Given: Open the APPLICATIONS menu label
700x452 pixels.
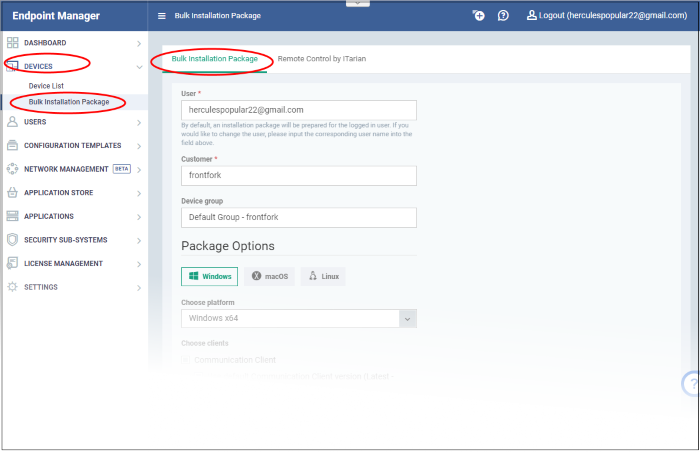Looking at the screenshot, I should pyautogui.click(x=49, y=217).
